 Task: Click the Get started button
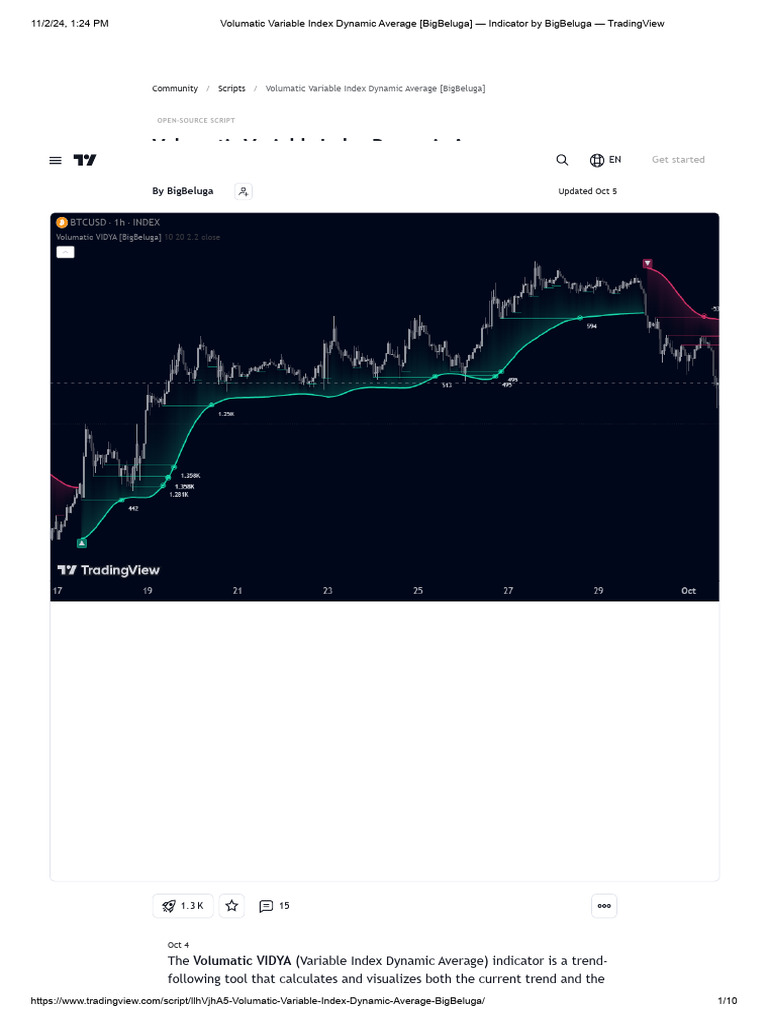pos(678,160)
